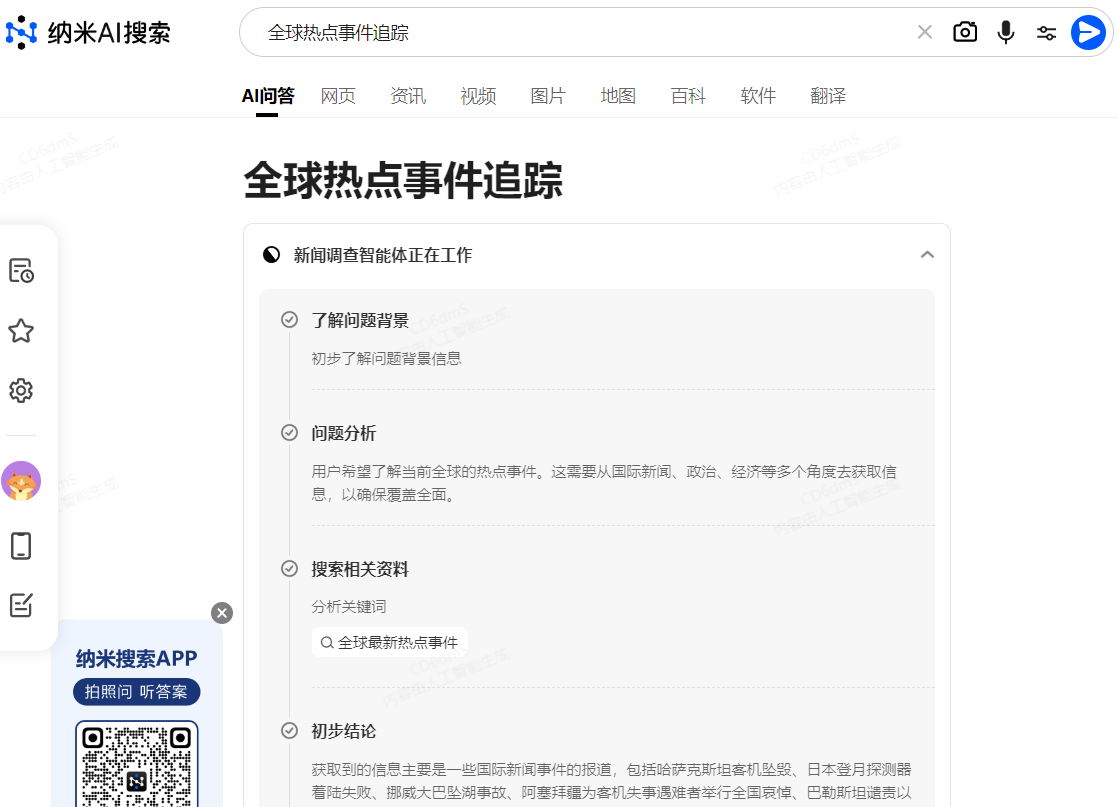1118x807 pixels.
Task: Open camera image search in the search bar
Action: [965, 32]
